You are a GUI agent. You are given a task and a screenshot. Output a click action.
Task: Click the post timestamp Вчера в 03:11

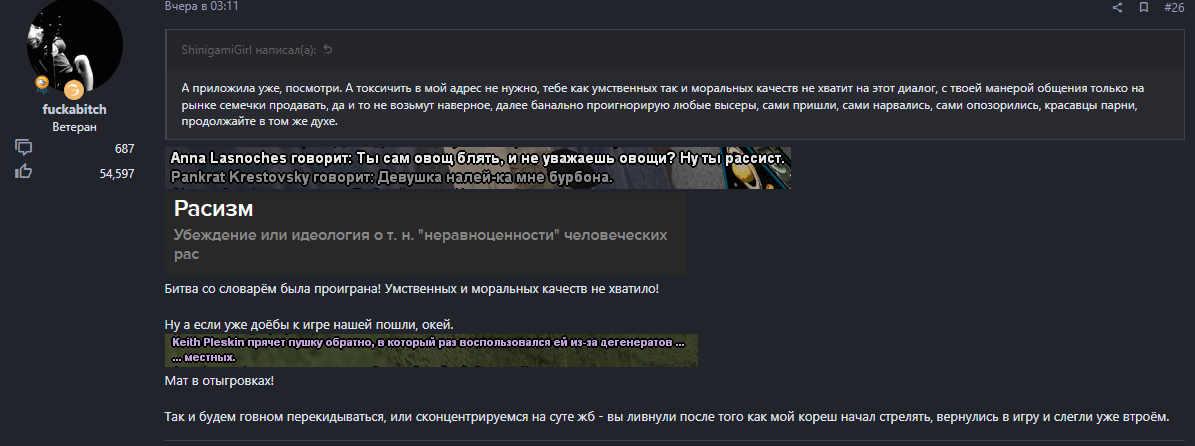[x=202, y=6]
